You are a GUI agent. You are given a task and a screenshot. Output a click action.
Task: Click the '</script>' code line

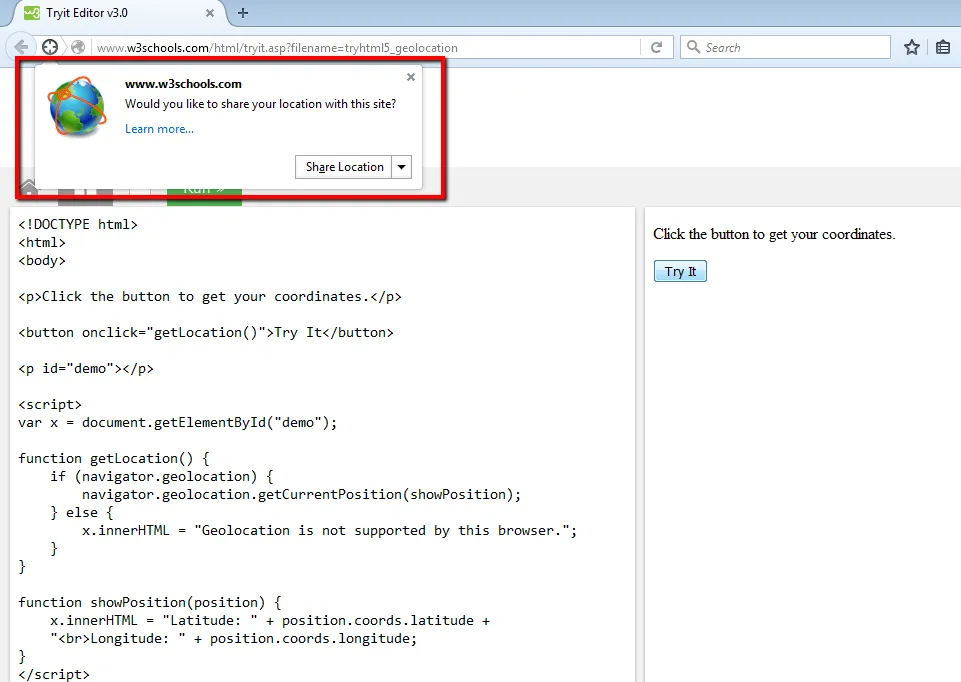(x=54, y=675)
